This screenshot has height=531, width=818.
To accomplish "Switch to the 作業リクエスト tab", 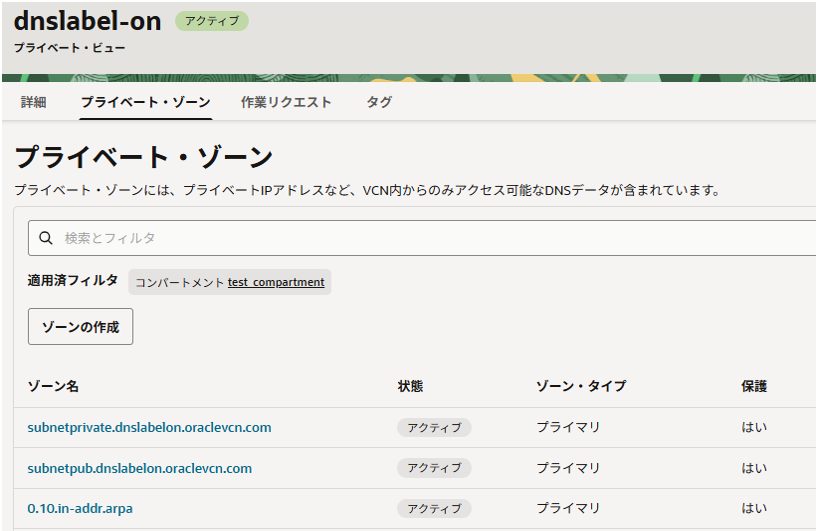I will pyautogui.click(x=286, y=102).
